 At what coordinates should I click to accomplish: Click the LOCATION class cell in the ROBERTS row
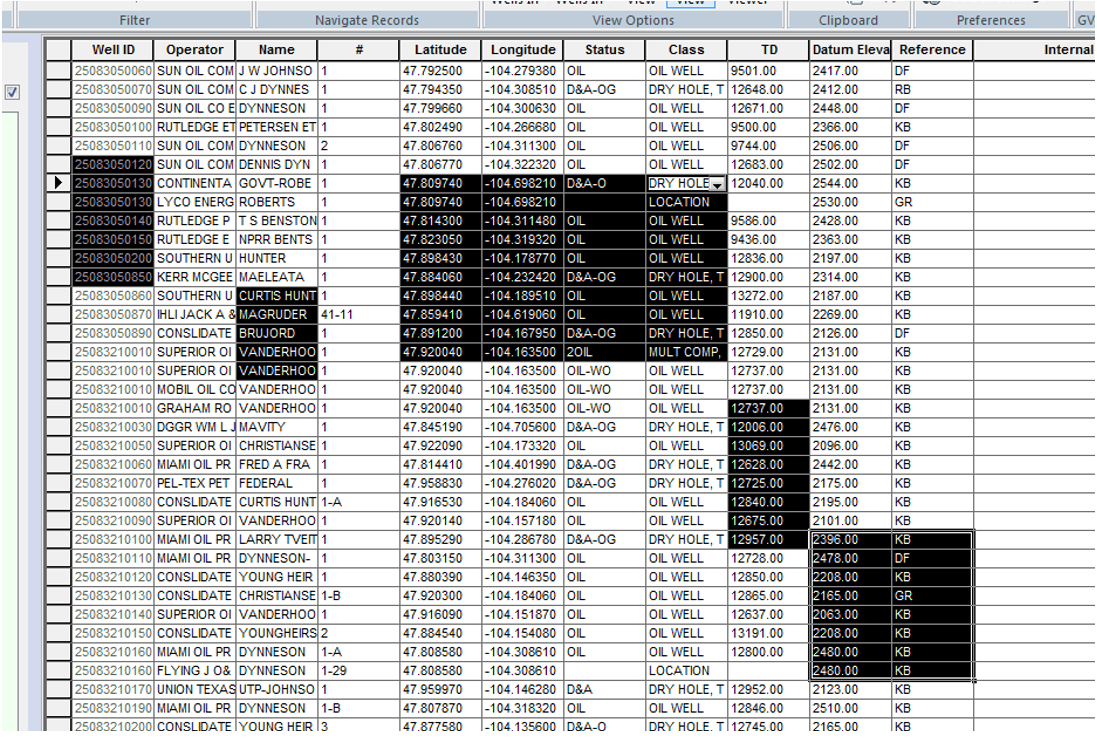pyautogui.click(x=686, y=202)
